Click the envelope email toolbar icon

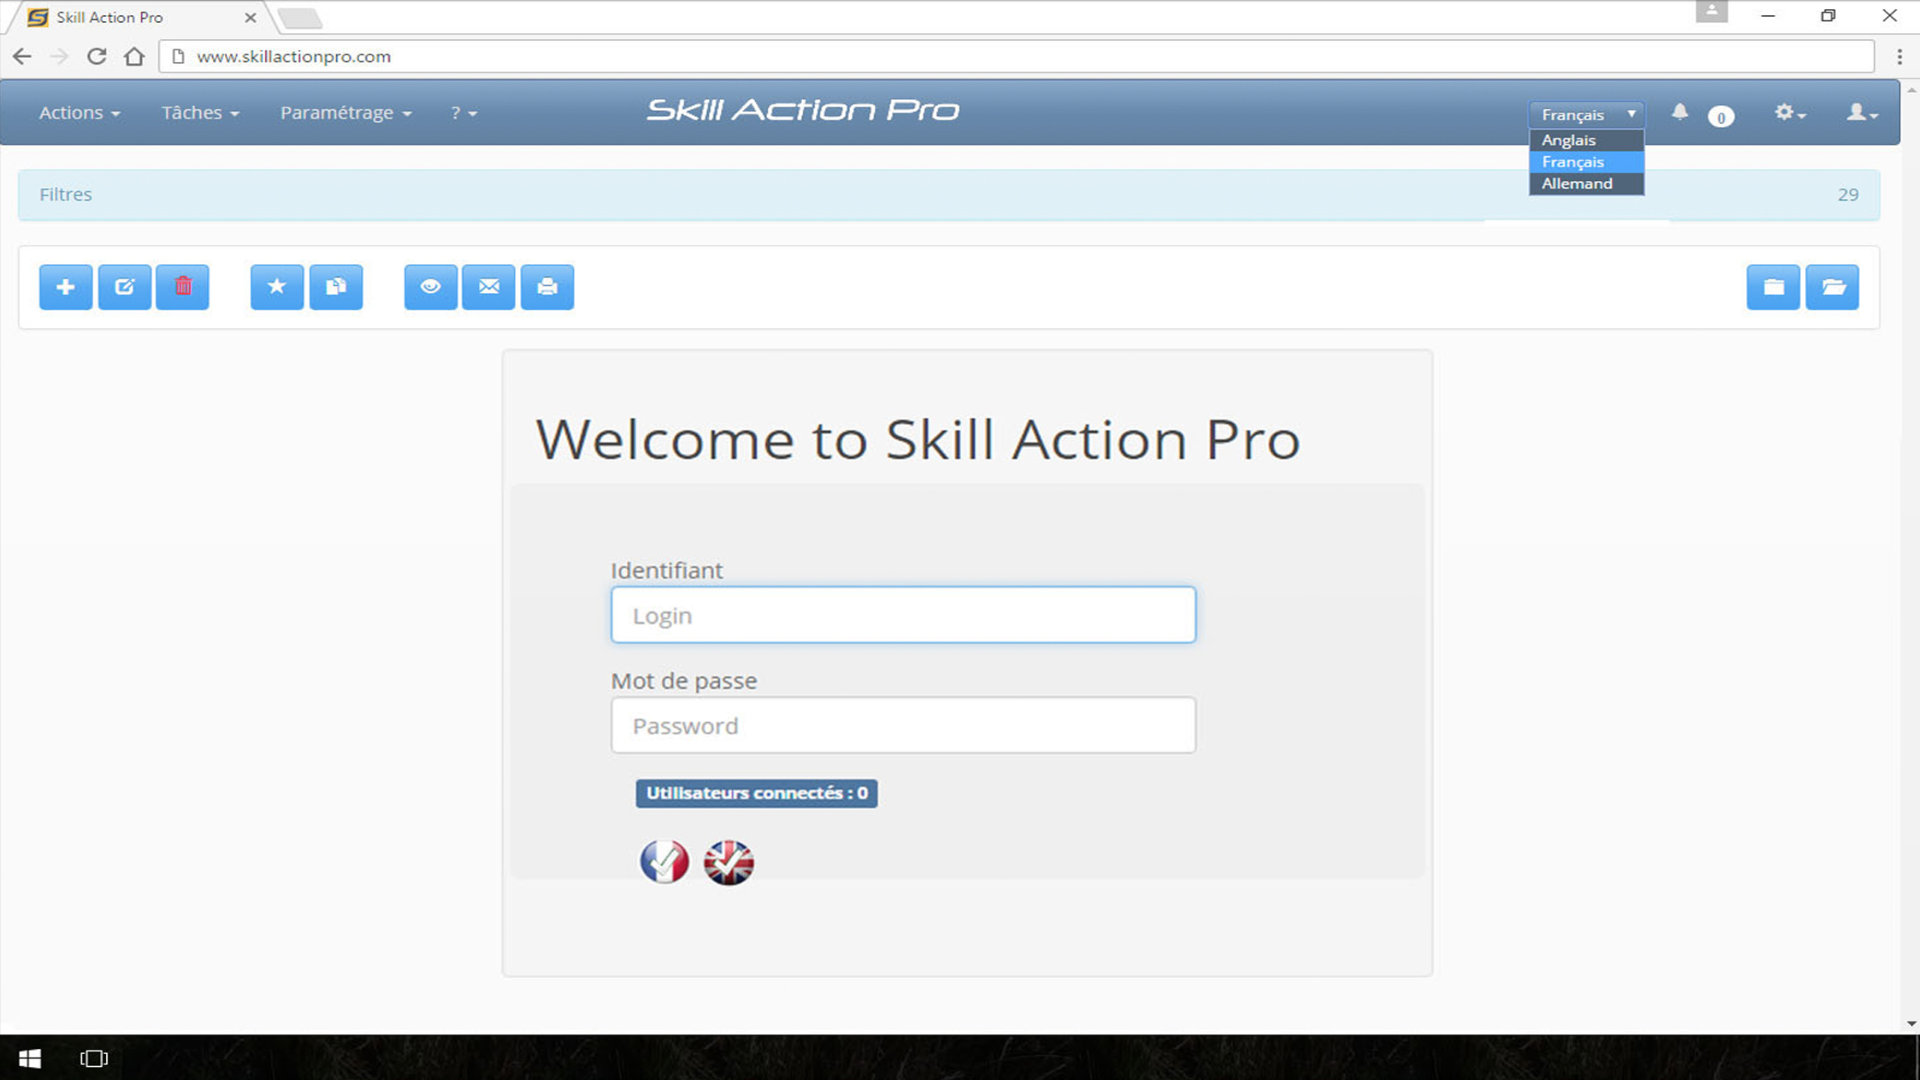pos(489,287)
